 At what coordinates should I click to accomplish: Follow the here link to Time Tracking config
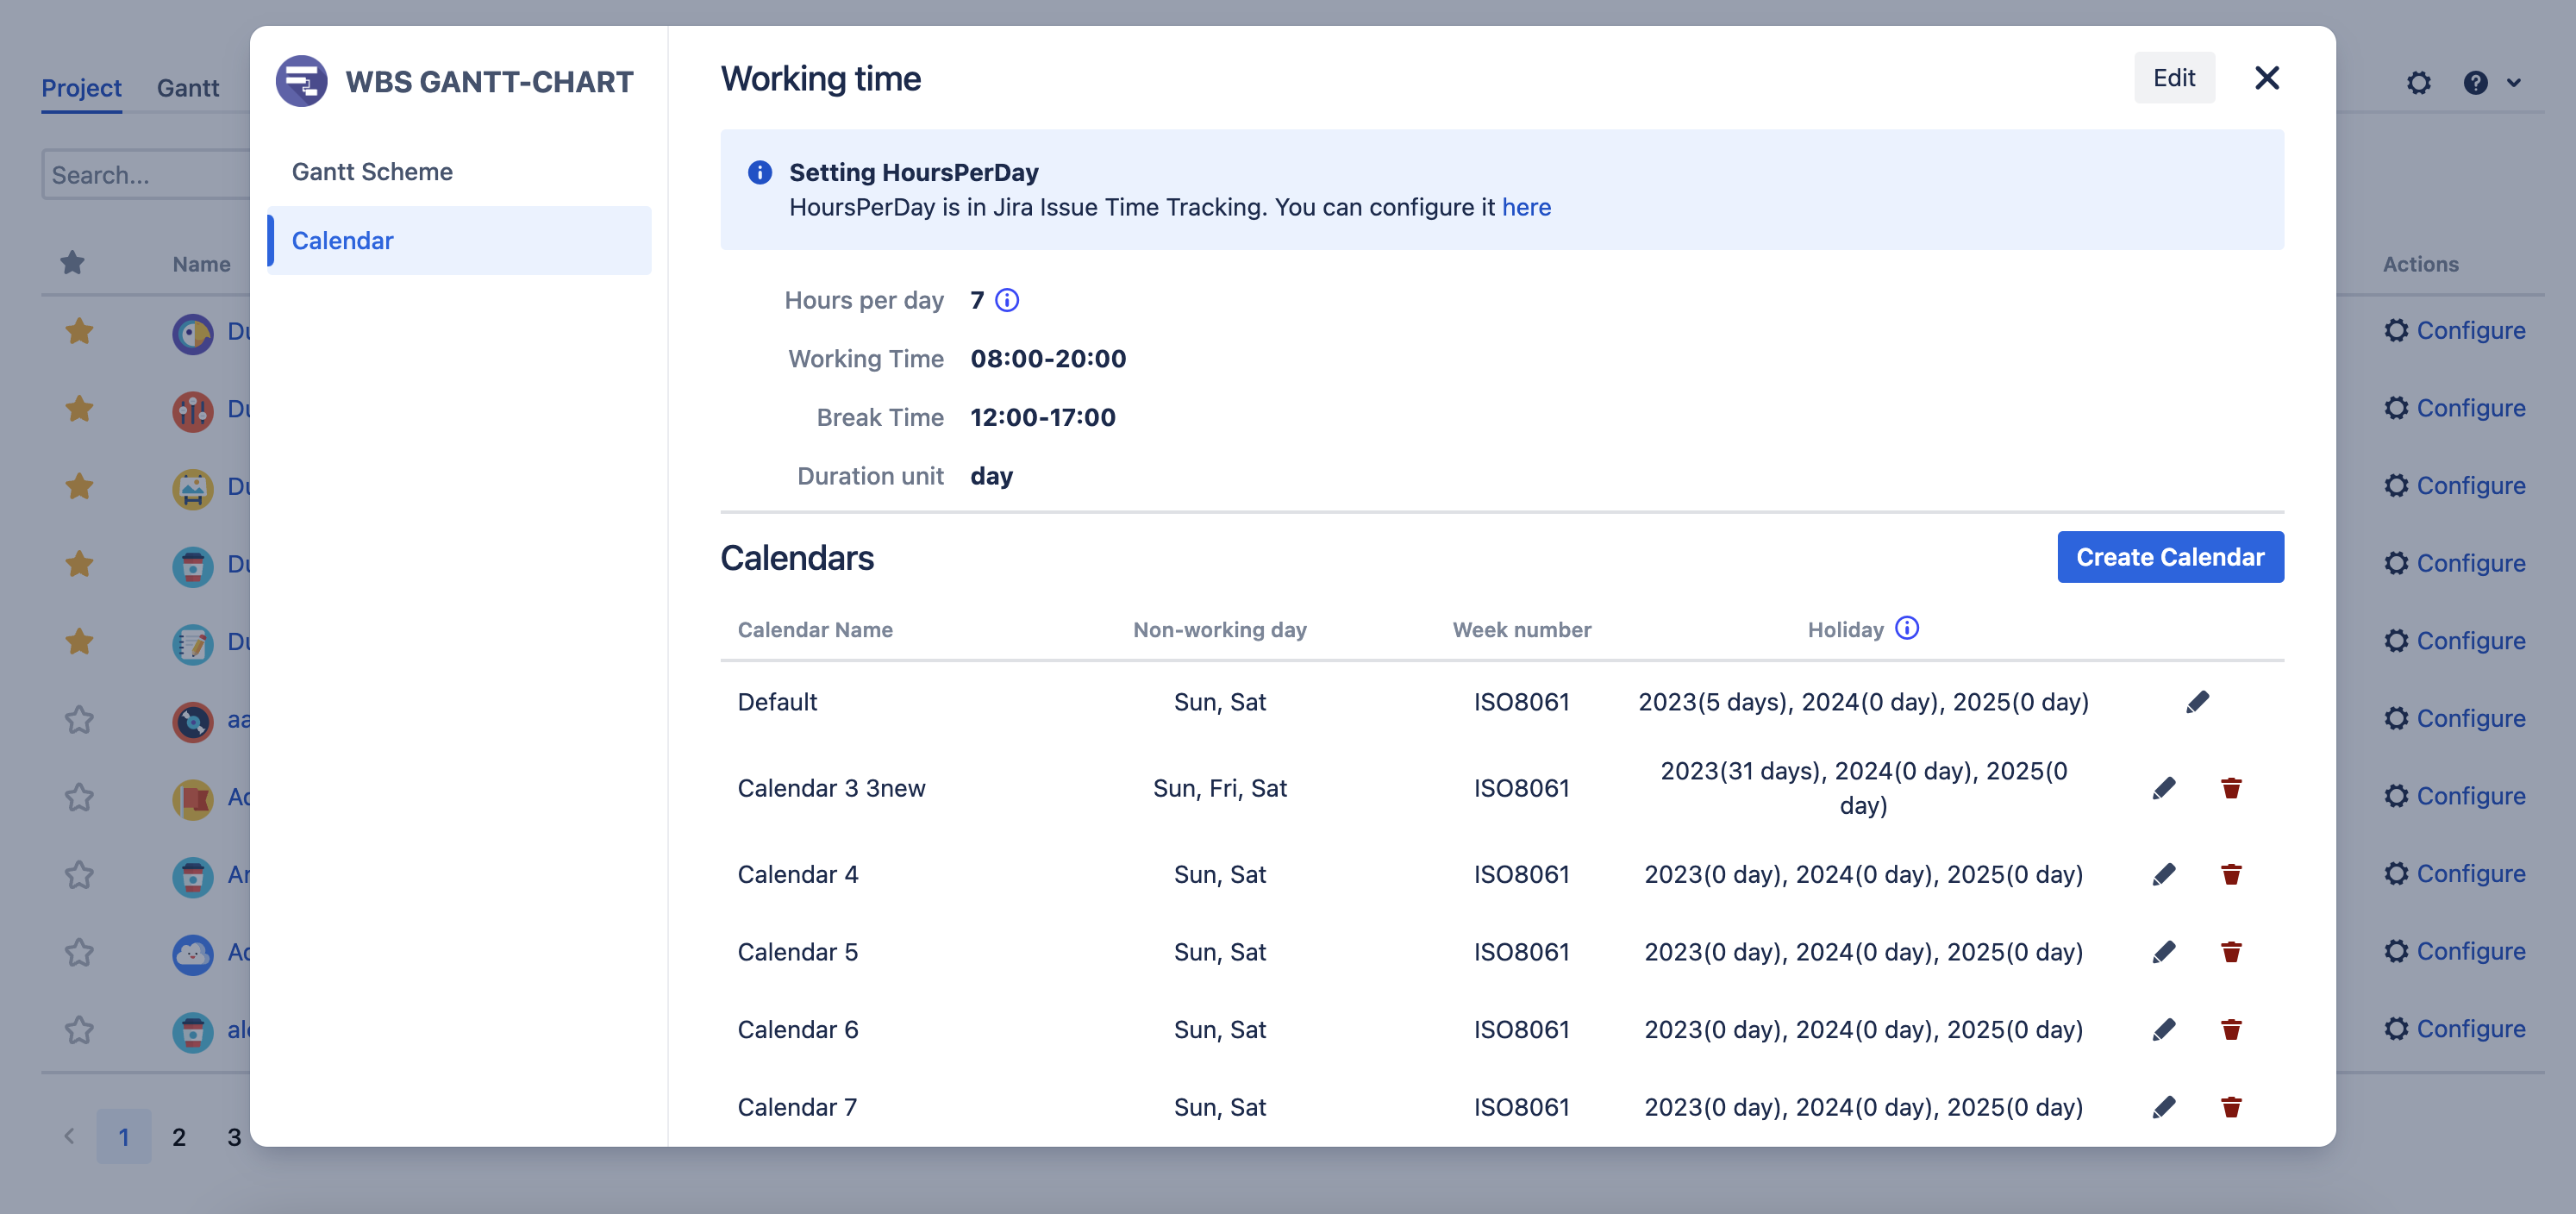tap(1527, 207)
